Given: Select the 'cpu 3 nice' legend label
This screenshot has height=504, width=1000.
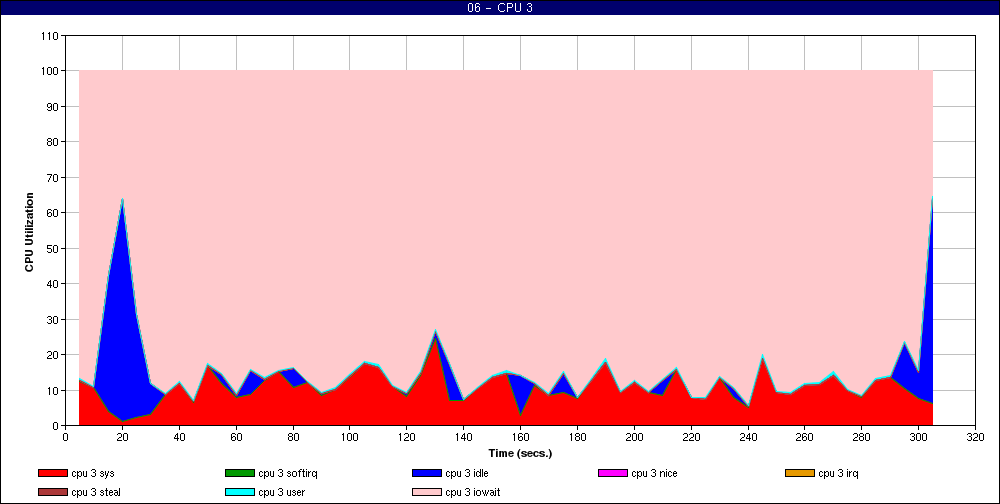Looking at the screenshot, I should click(654, 473).
